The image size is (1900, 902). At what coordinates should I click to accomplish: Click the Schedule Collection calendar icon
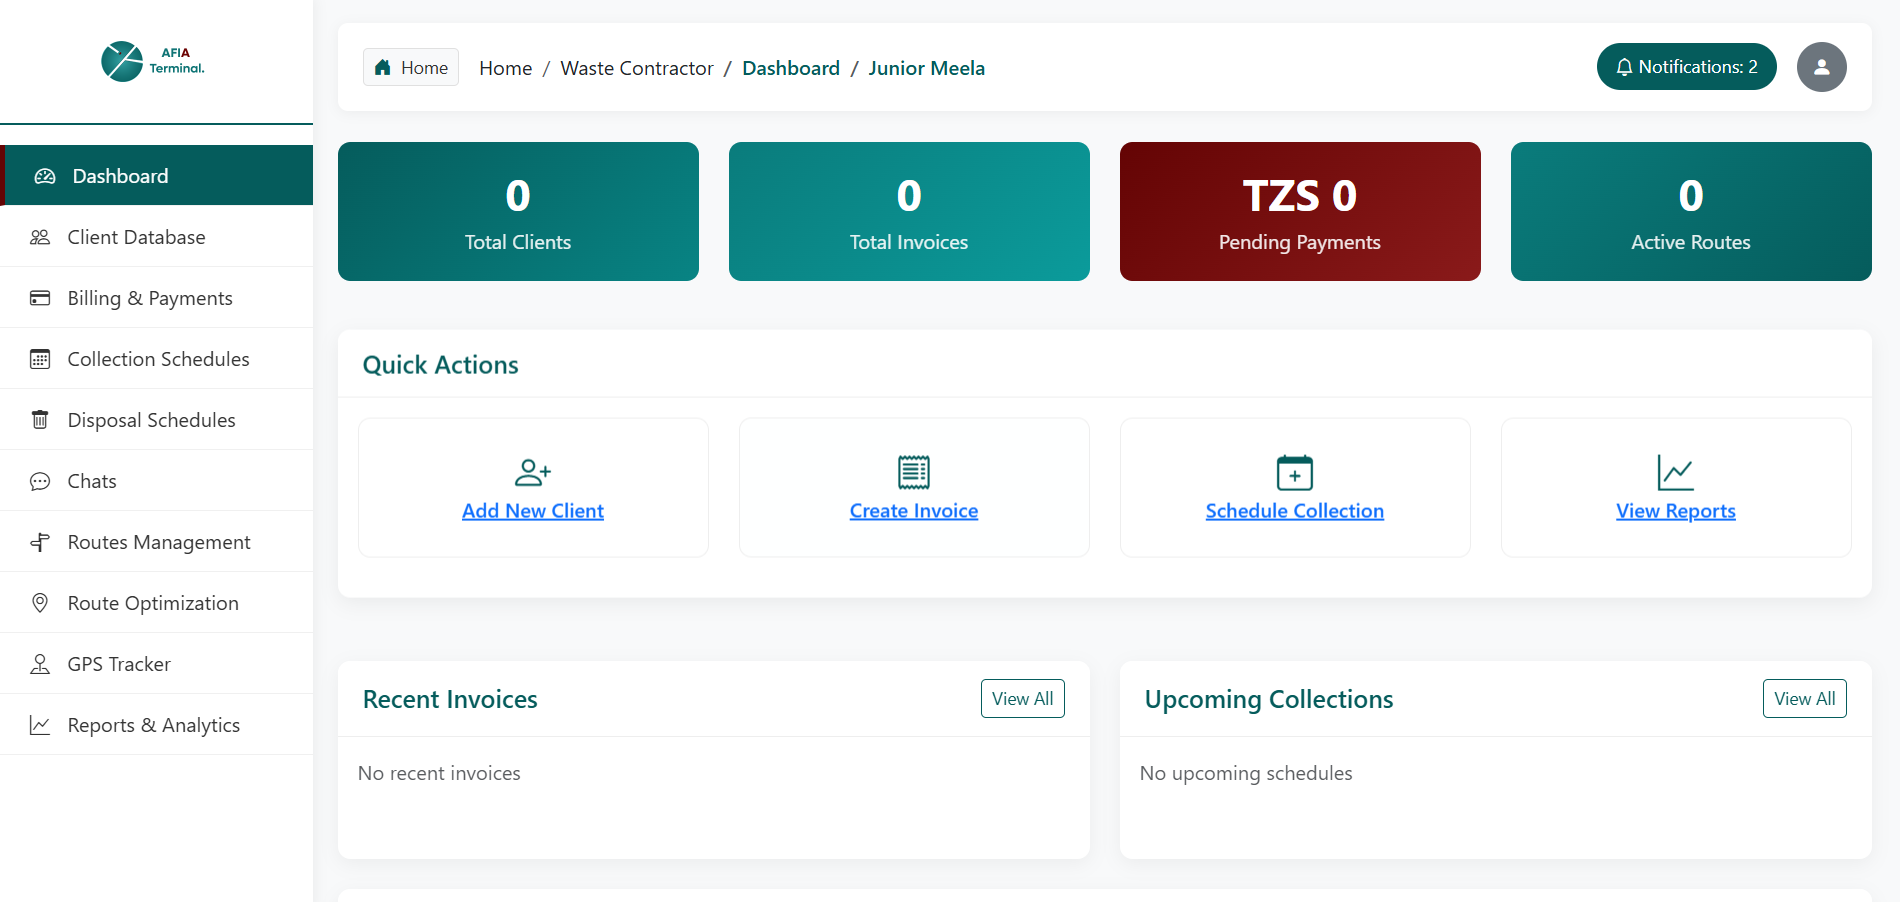pyautogui.click(x=1294, y=471)
